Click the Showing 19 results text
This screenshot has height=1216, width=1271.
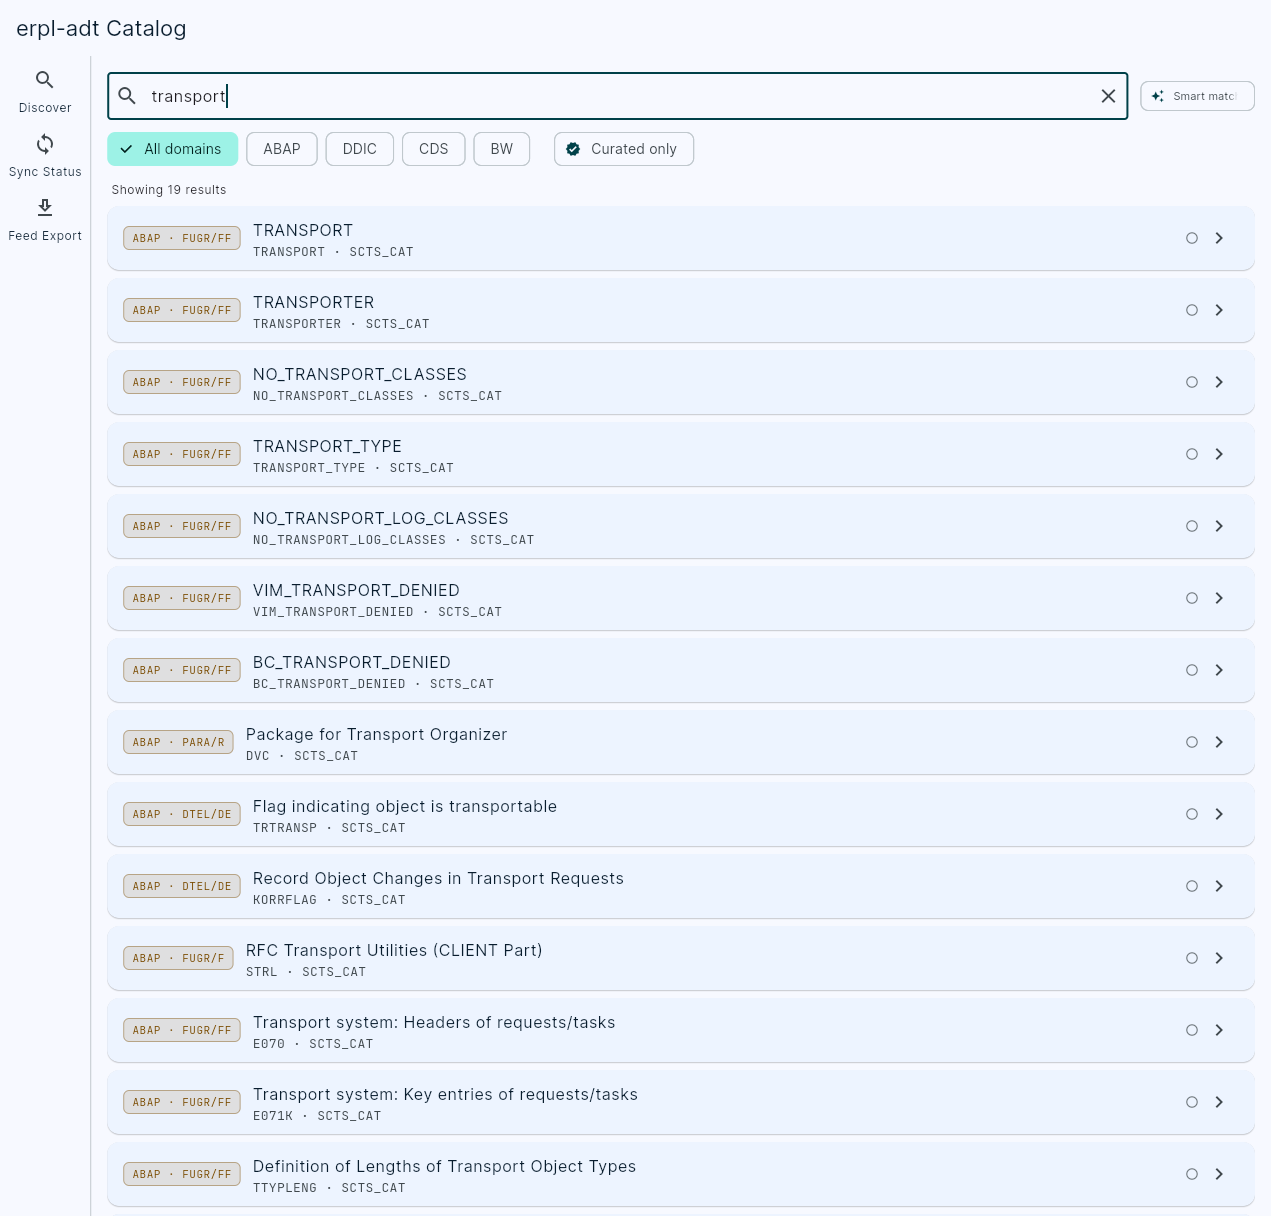[x=169, y=190]
